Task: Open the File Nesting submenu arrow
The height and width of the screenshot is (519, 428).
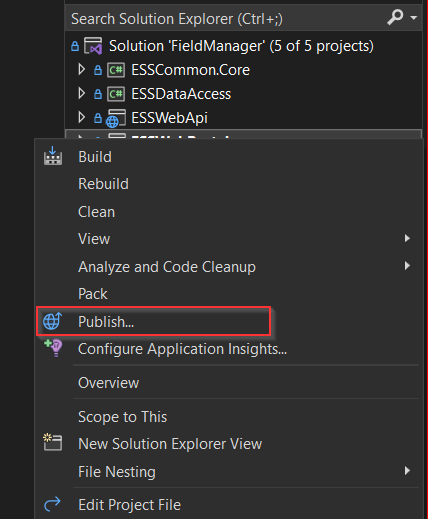Action: coord(407,471)
